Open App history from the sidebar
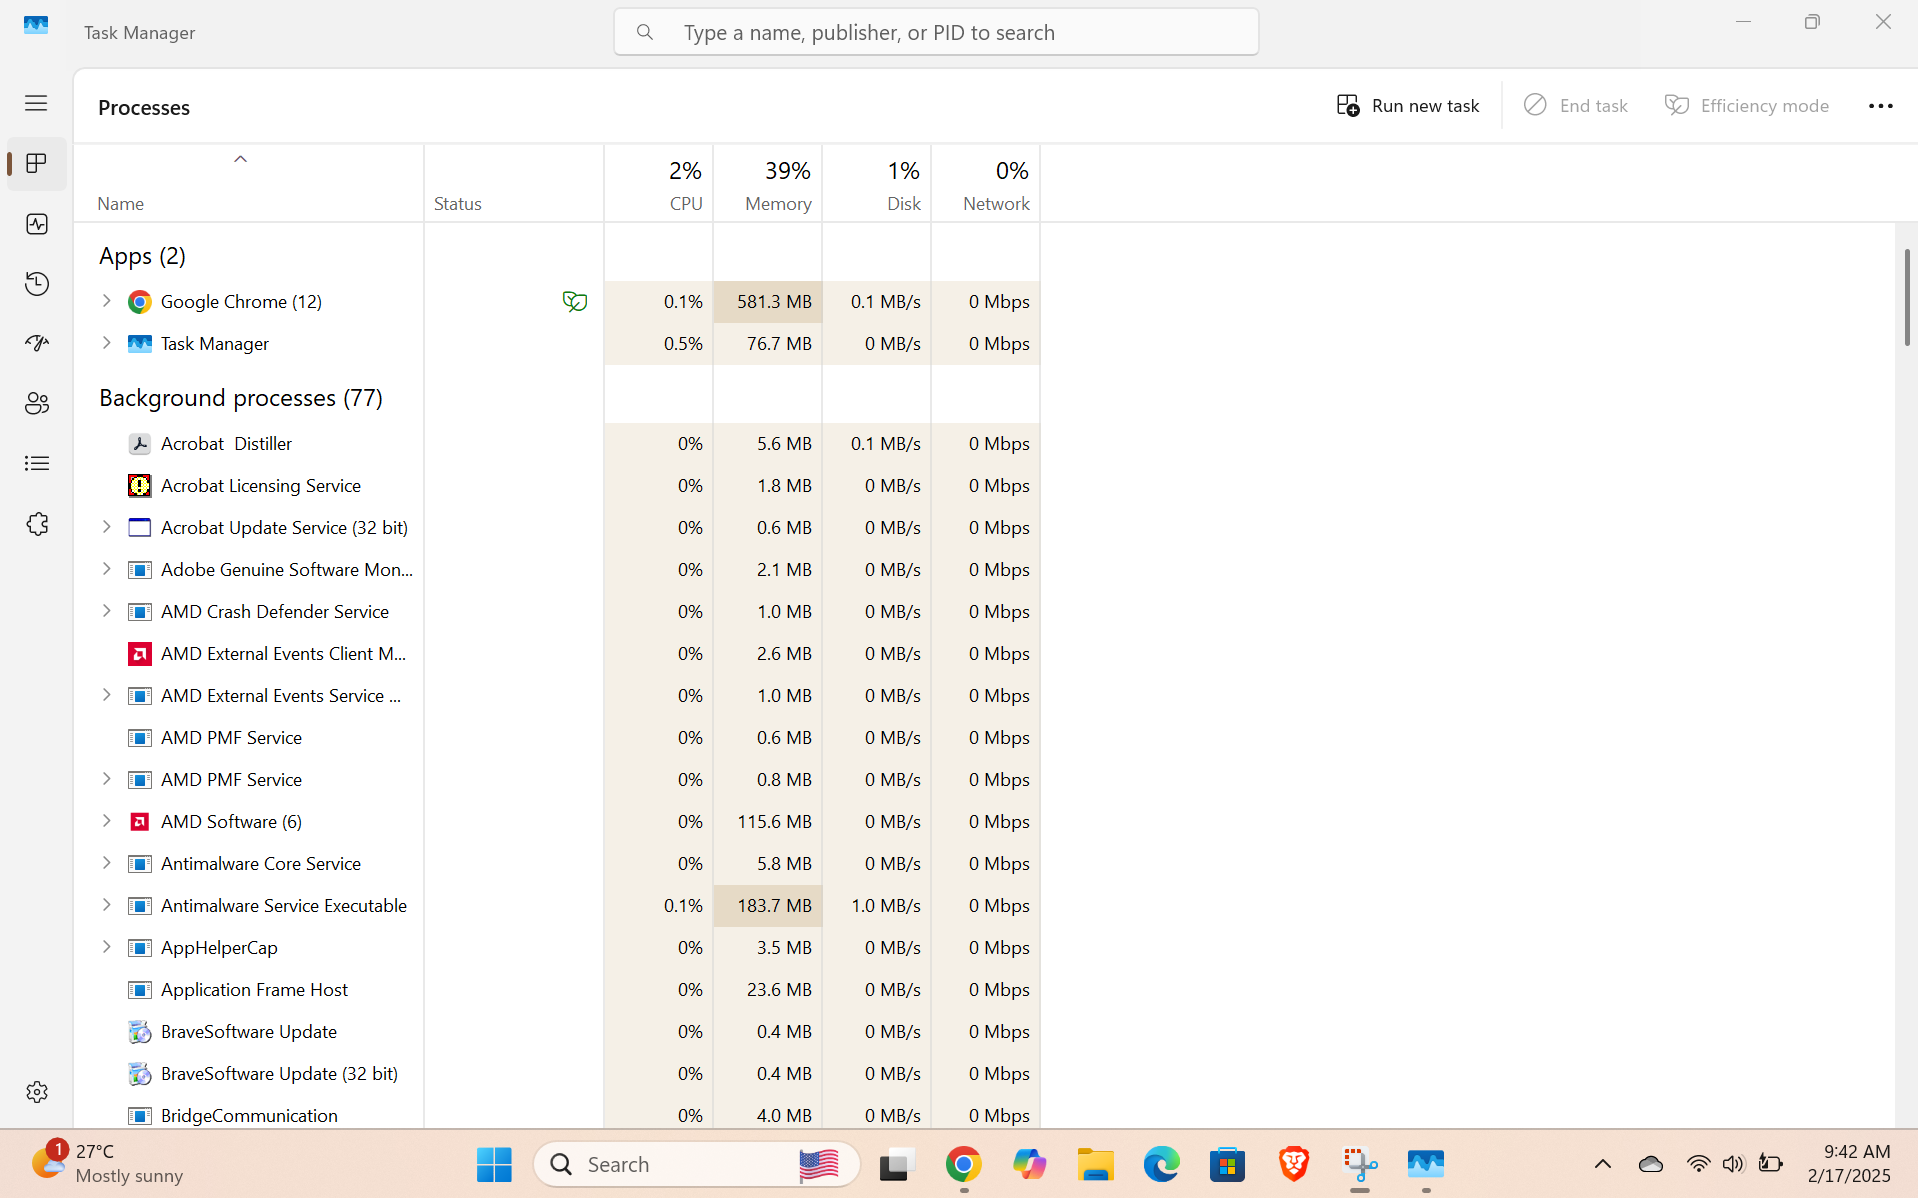 pyautogui.click(x=37, y=284)
